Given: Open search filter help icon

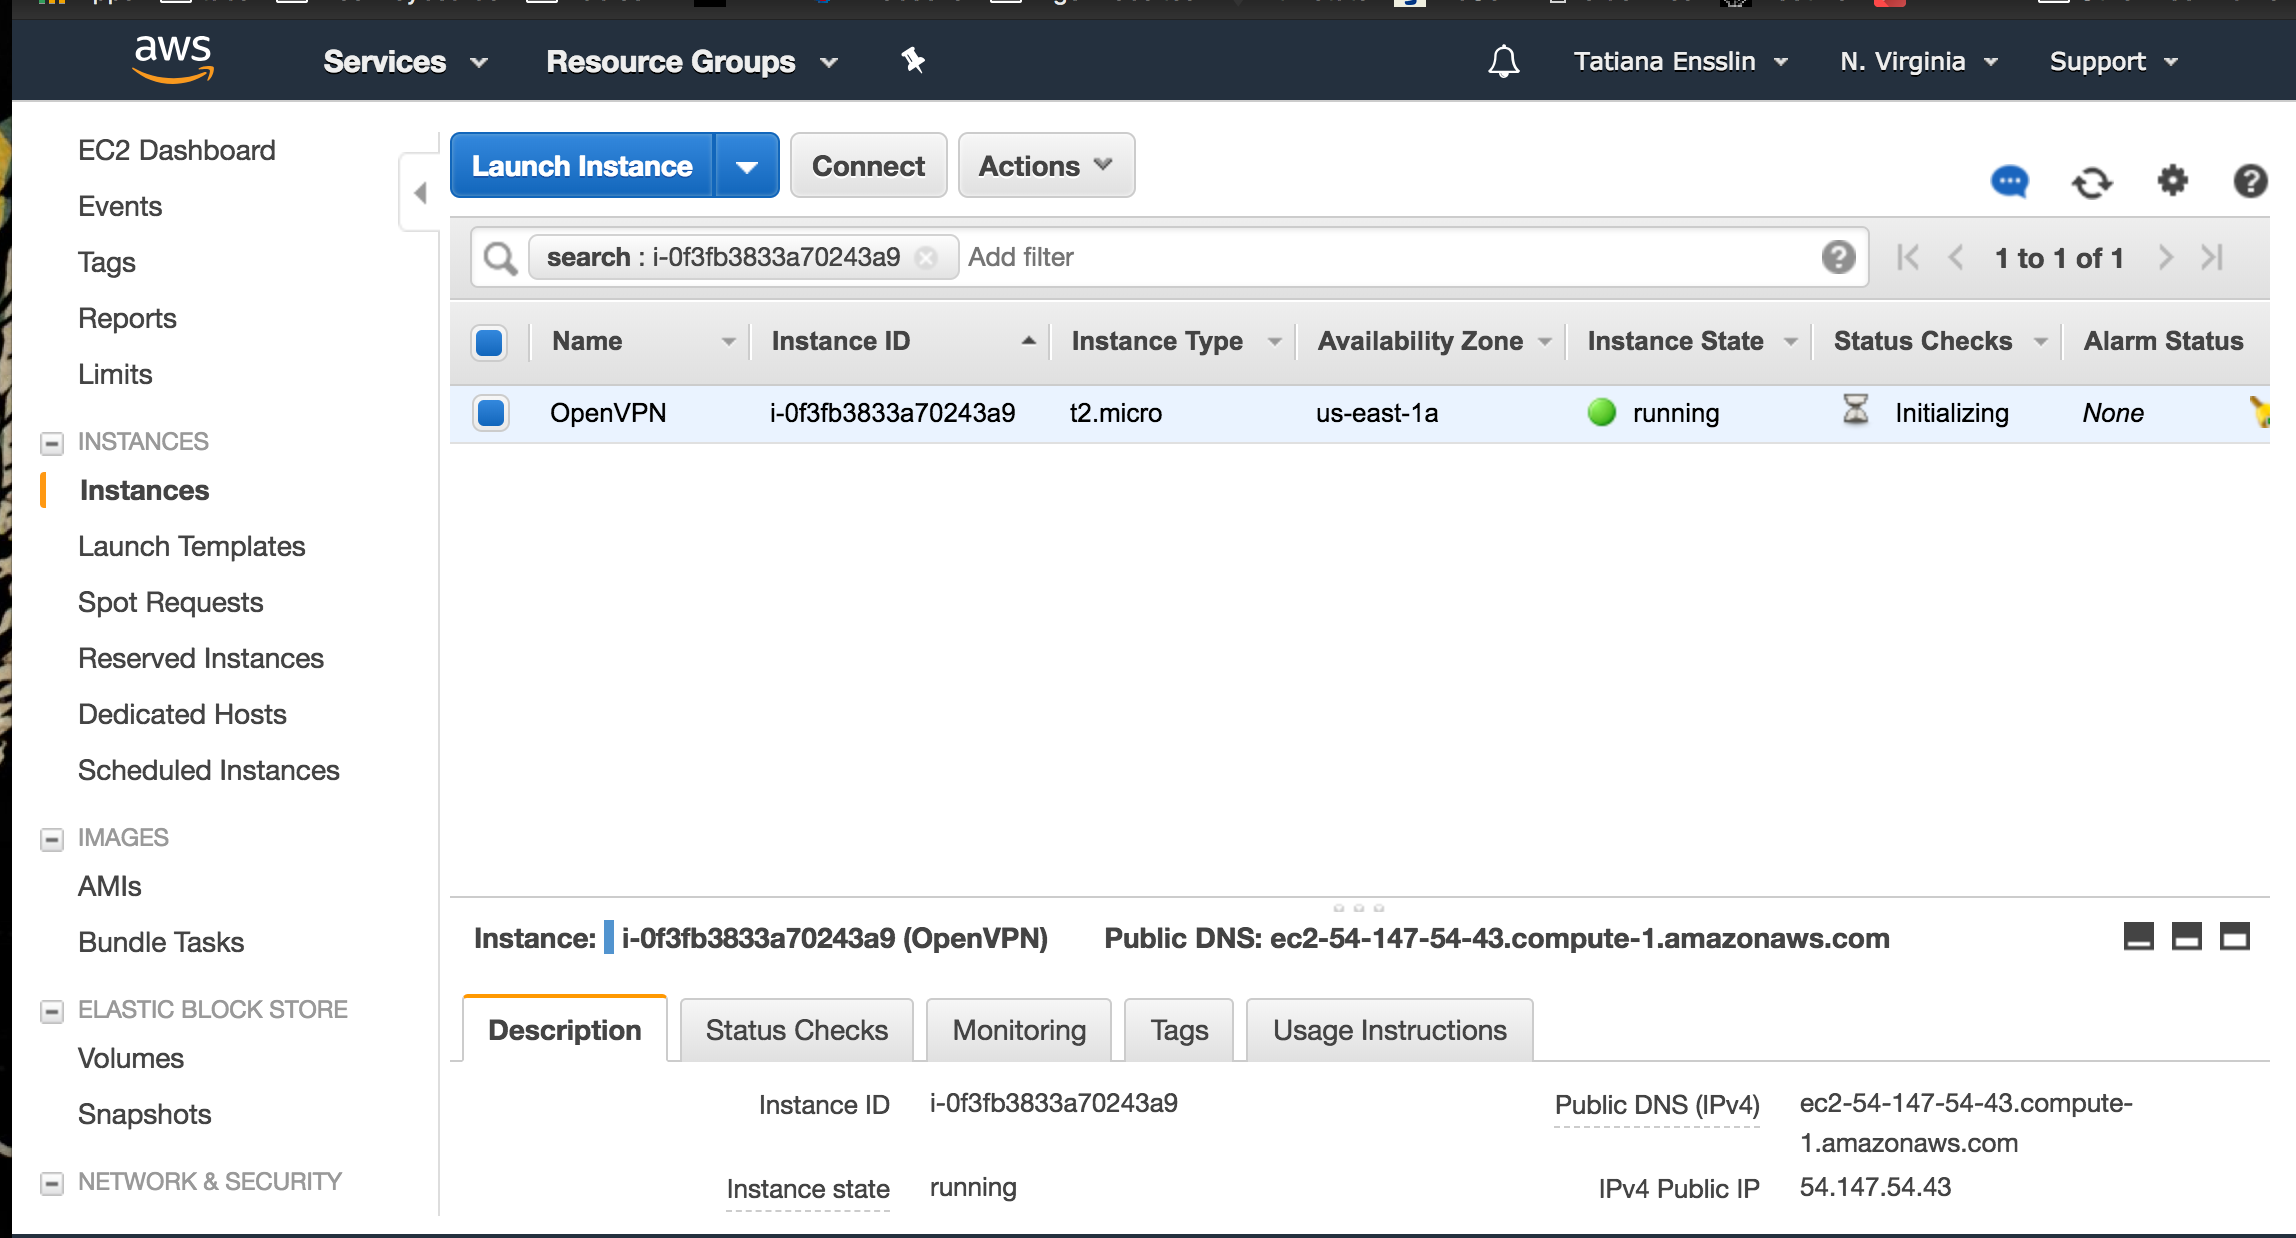Looking at the screenshot, I should [x=1838, y=257].
